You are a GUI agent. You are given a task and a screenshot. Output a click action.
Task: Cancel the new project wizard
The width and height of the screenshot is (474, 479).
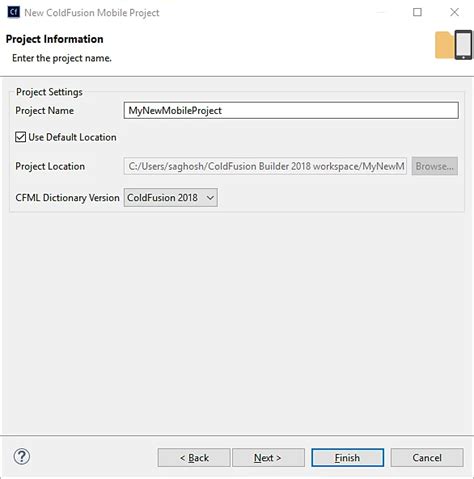427,458
